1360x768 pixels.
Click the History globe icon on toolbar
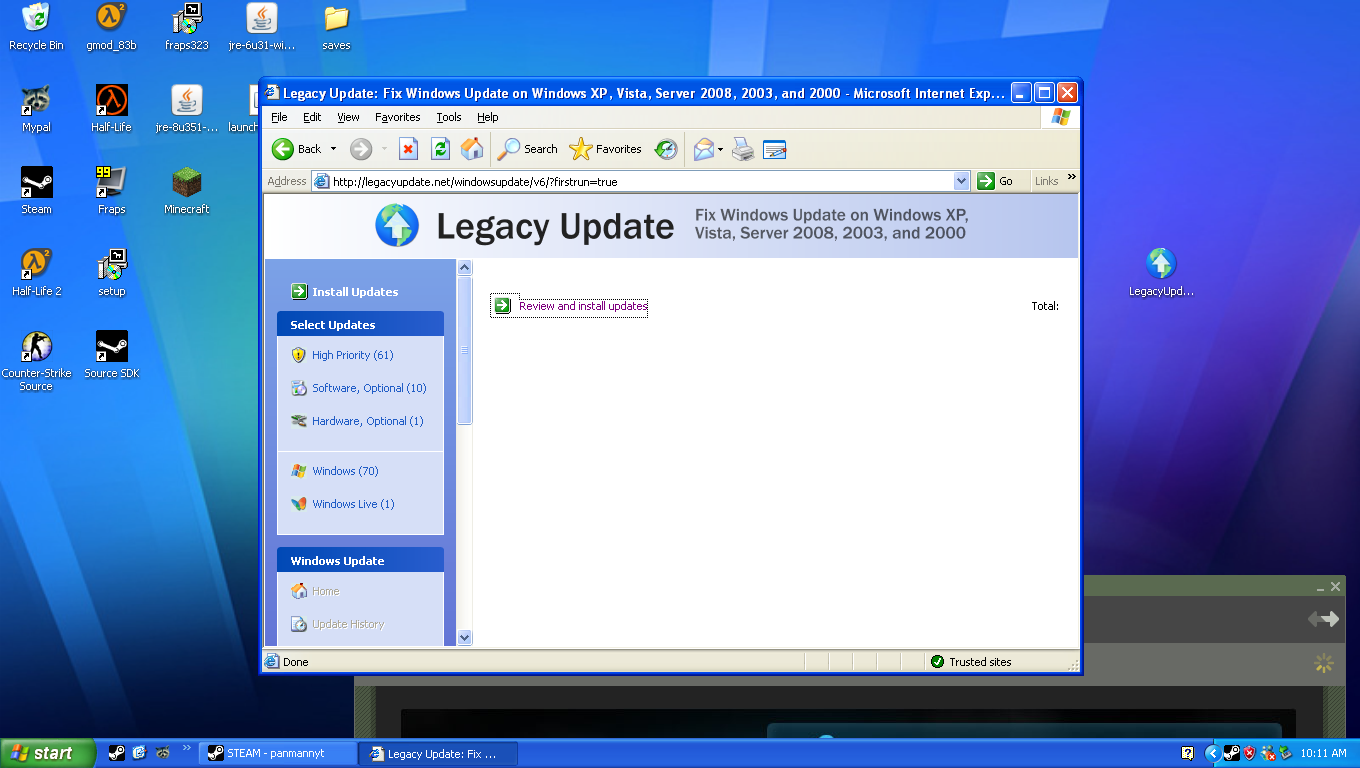665,148
